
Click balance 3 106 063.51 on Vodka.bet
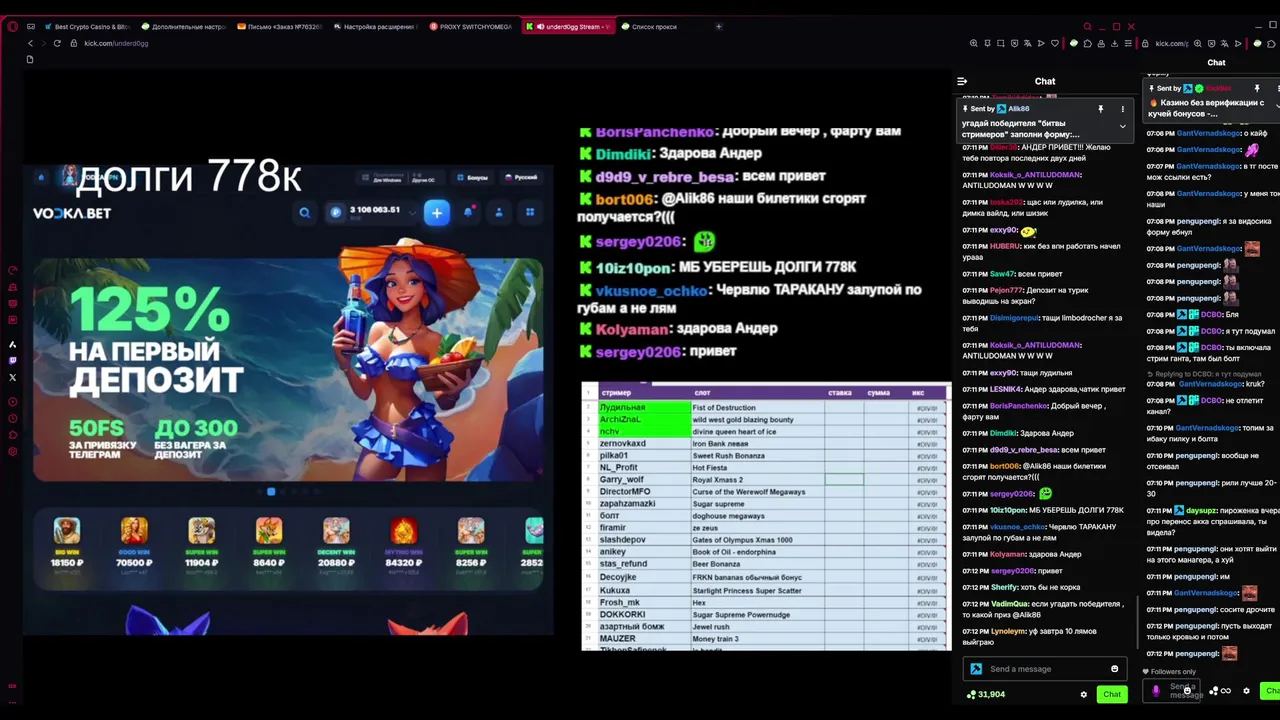tap(374, 211)
